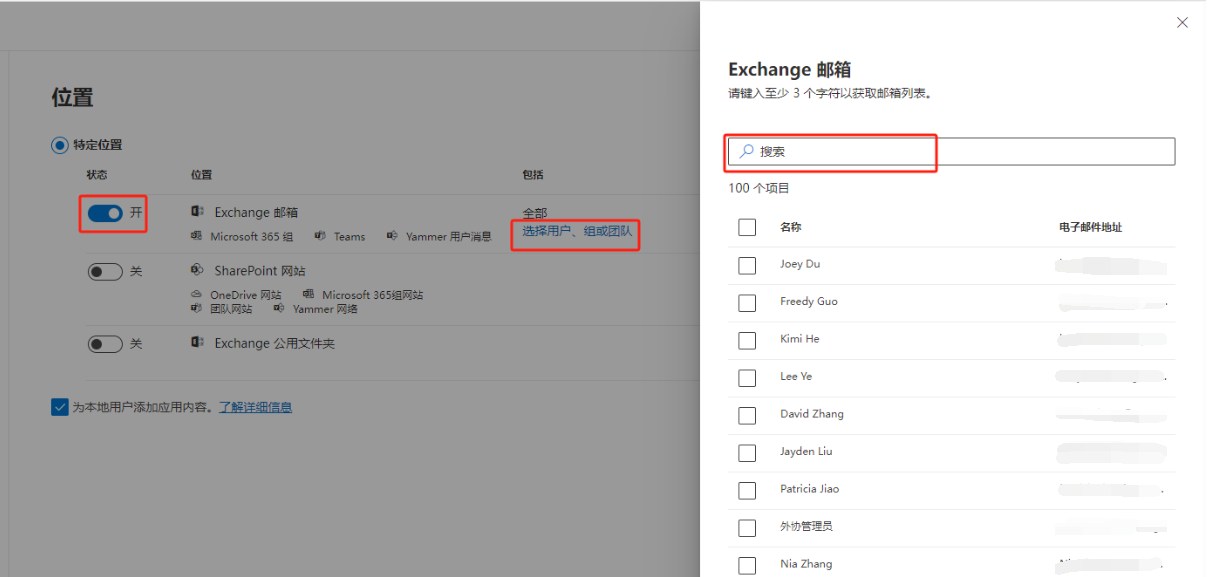The image size is (1208, 577).
Task: Click the SharePoint 网站 location icon
Action: (x=197, y=270)
